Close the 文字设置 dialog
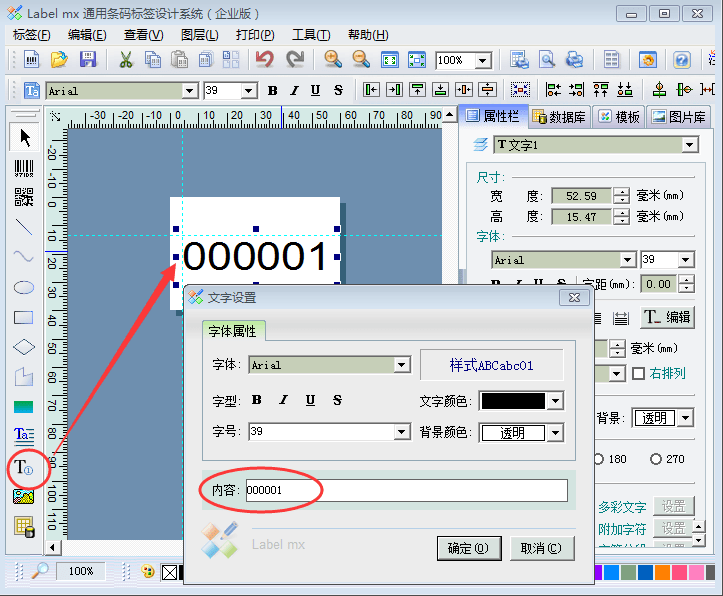Screen dimensions: 723x596 coord(574,298)
